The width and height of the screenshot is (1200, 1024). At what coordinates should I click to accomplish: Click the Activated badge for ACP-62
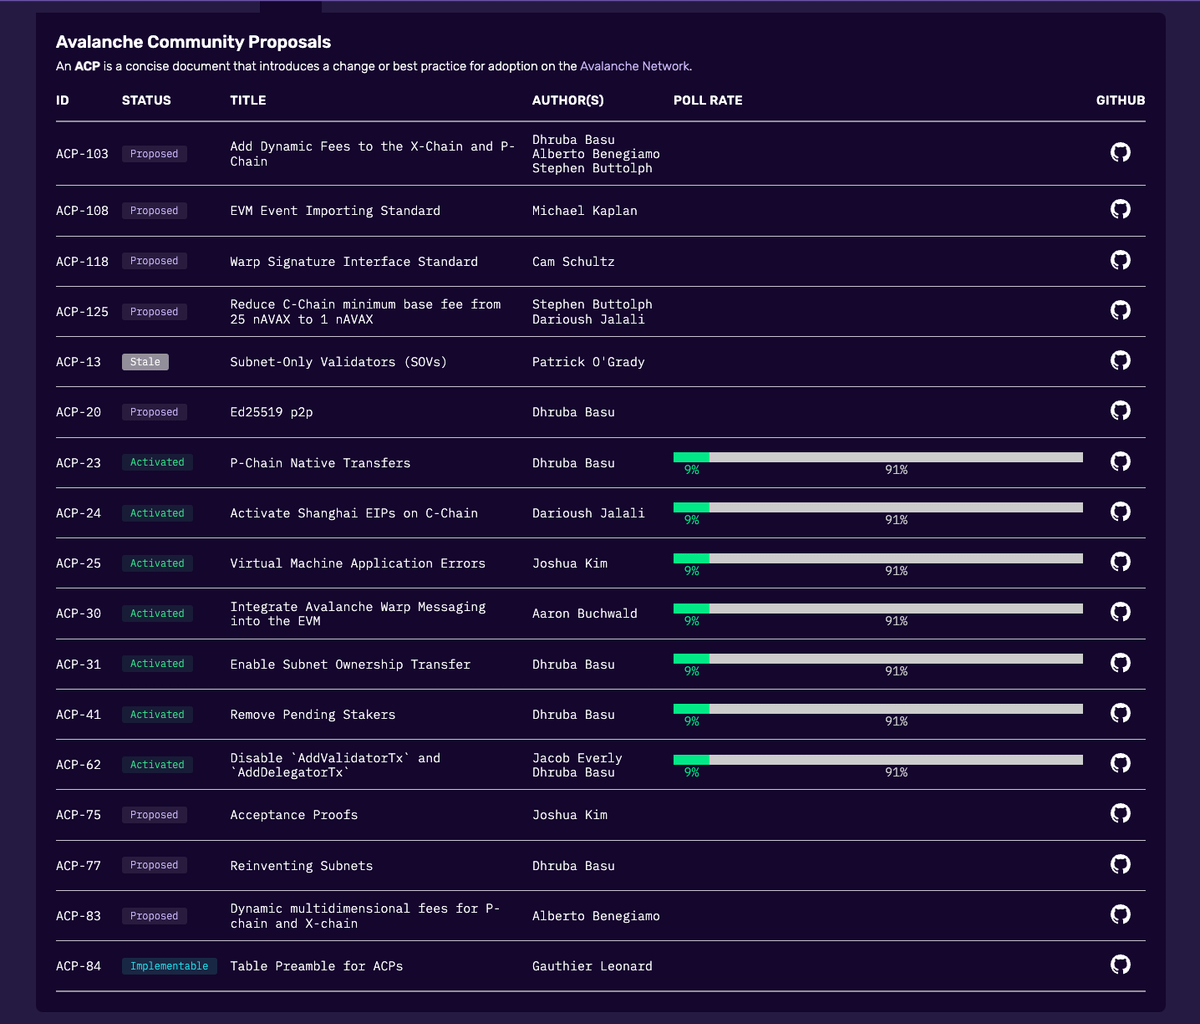click(157, 764)
